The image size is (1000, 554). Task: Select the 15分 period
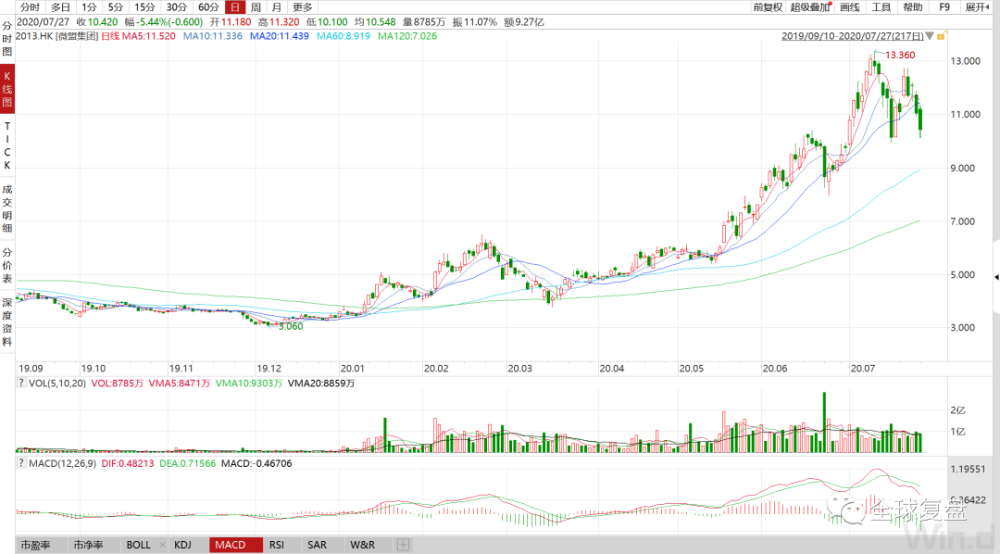click(x=144, y=7)
